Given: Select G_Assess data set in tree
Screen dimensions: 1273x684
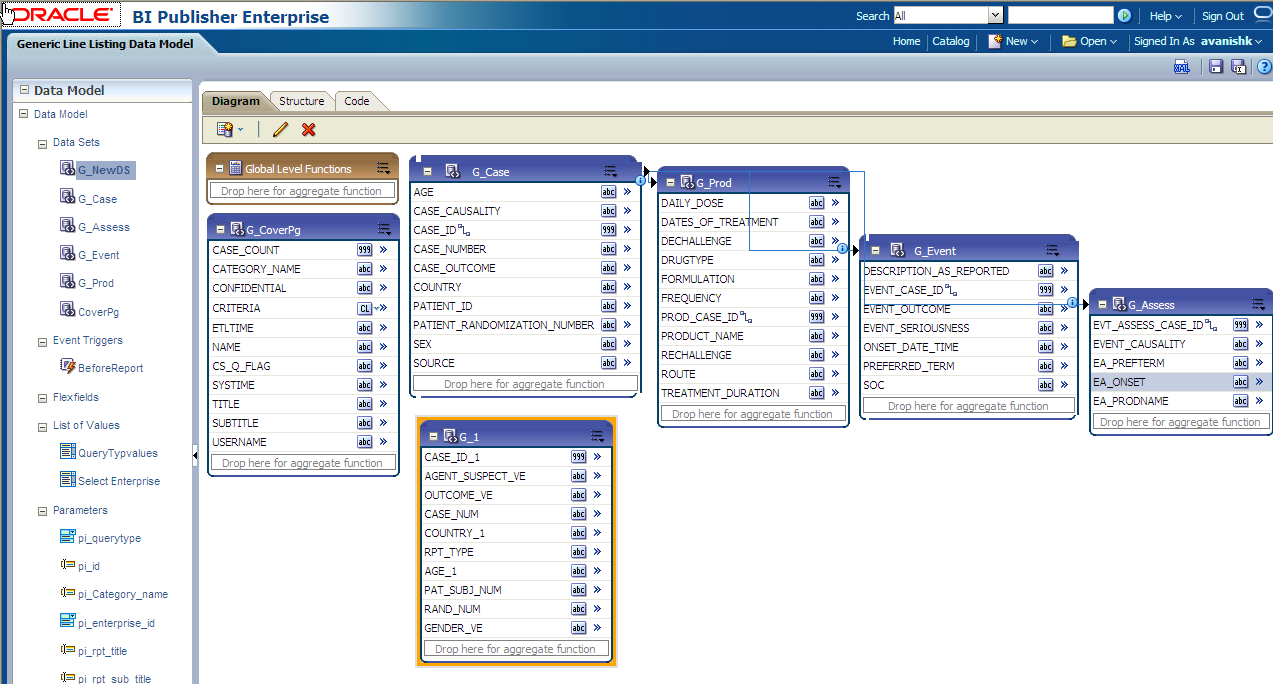Looking at the screenshot, I should coord(104,227).
